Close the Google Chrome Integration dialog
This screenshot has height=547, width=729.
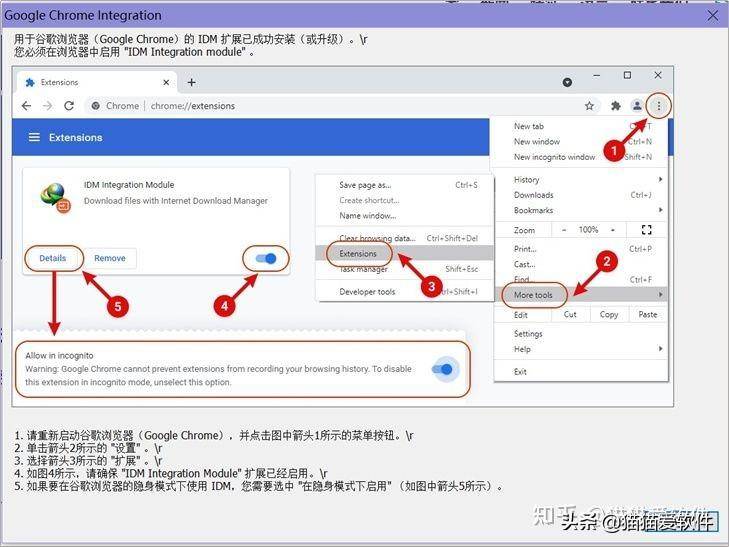712,15
